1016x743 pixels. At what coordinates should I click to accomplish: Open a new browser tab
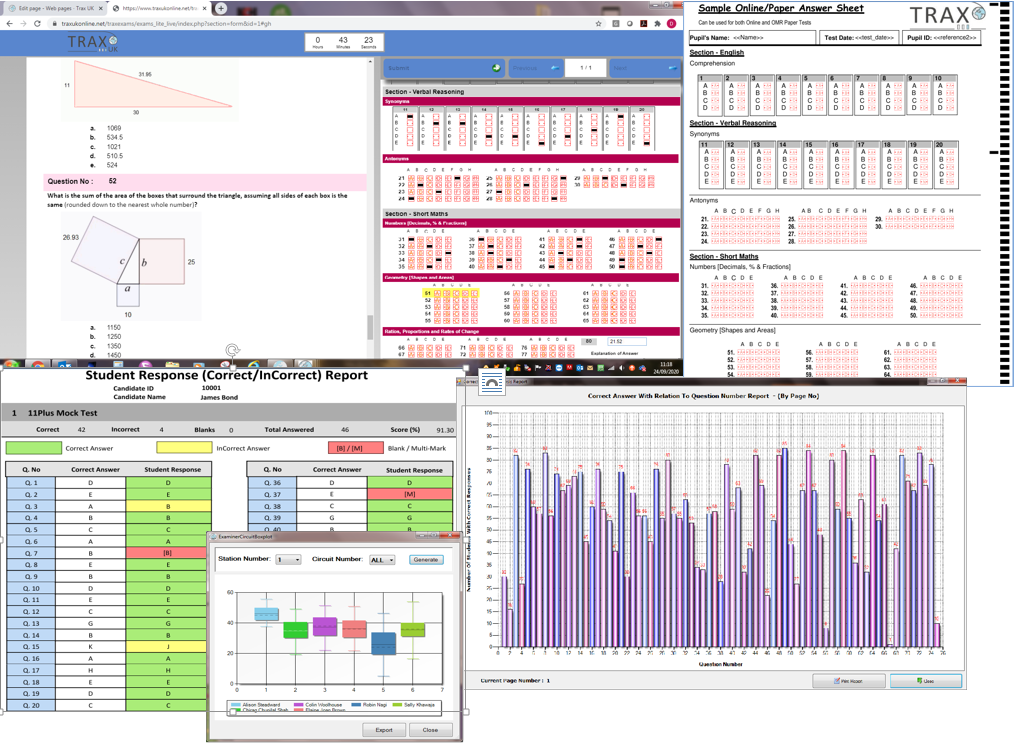click(x=221, y=8)
